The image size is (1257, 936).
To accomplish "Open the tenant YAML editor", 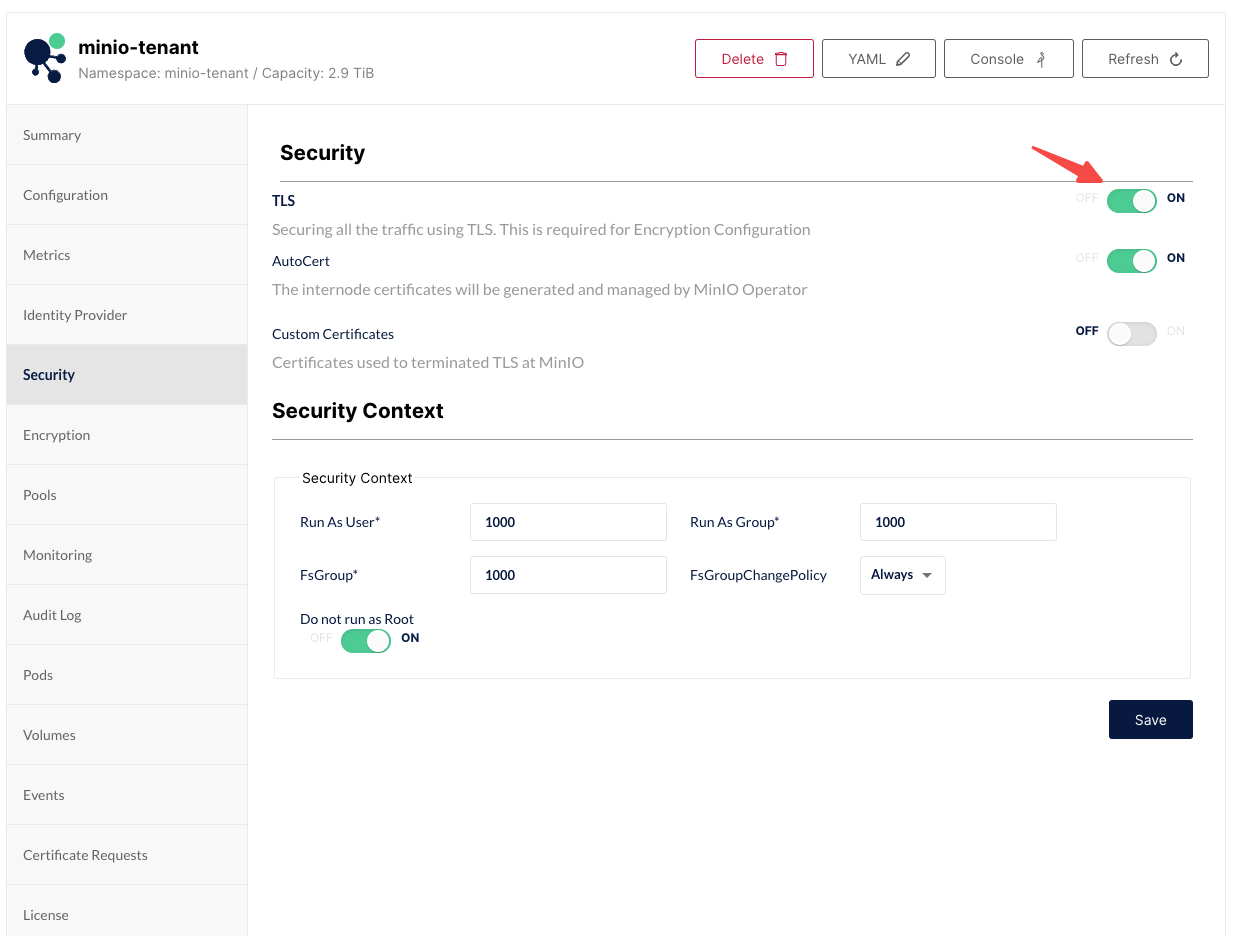I will (878, 58).
